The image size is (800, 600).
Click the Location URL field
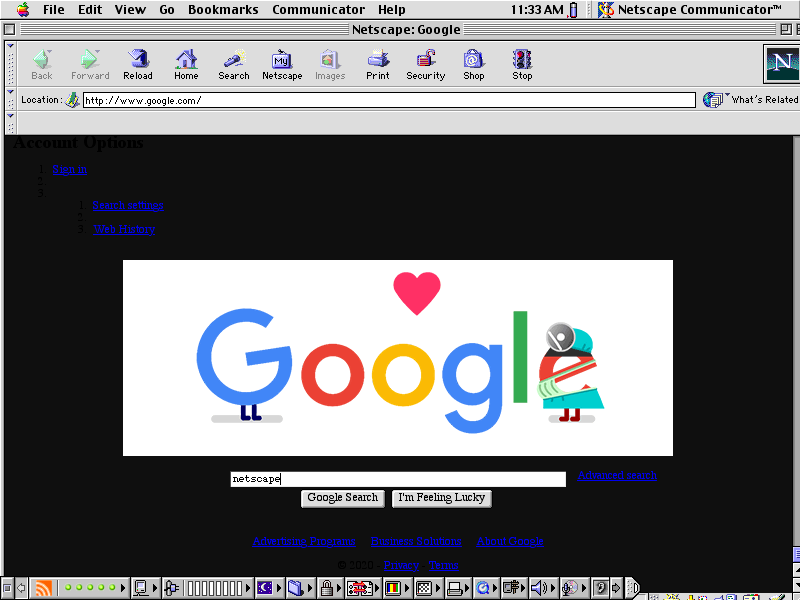[389, 100]
